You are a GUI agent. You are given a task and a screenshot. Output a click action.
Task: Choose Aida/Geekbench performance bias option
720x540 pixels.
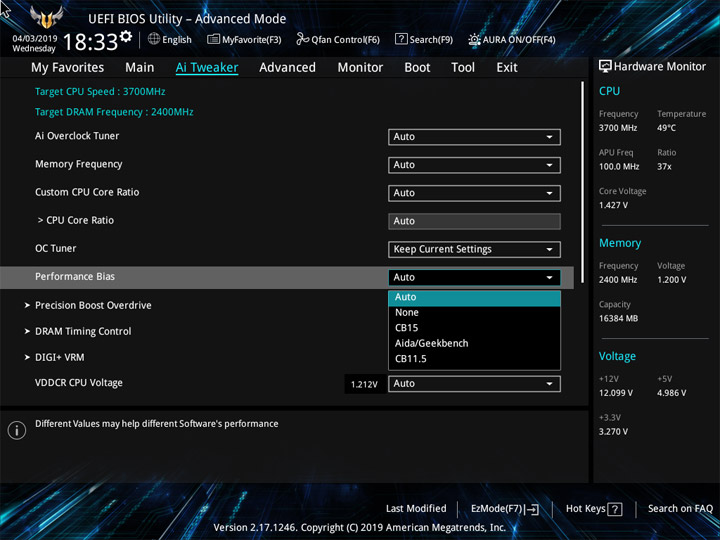coord(474,343)
